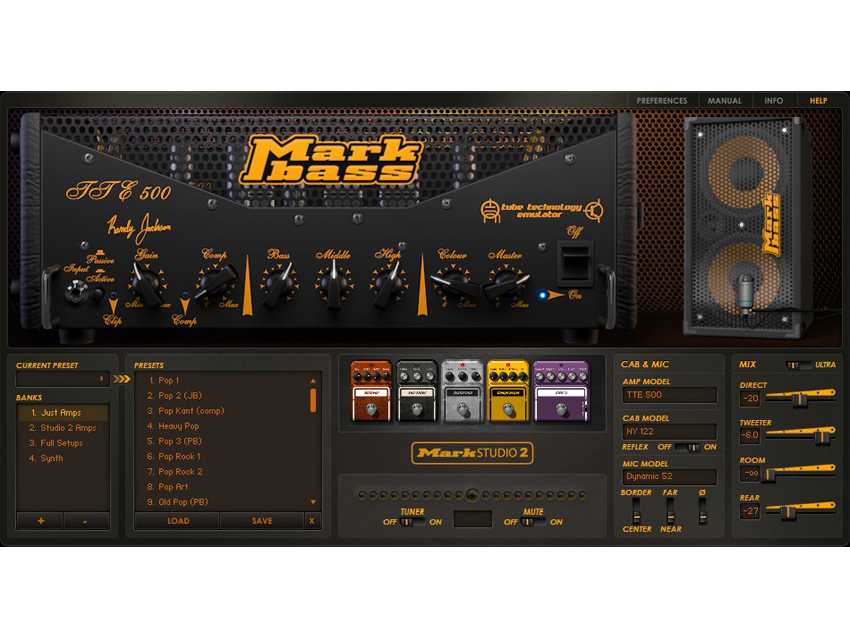Click the tuner note display box

473,519
